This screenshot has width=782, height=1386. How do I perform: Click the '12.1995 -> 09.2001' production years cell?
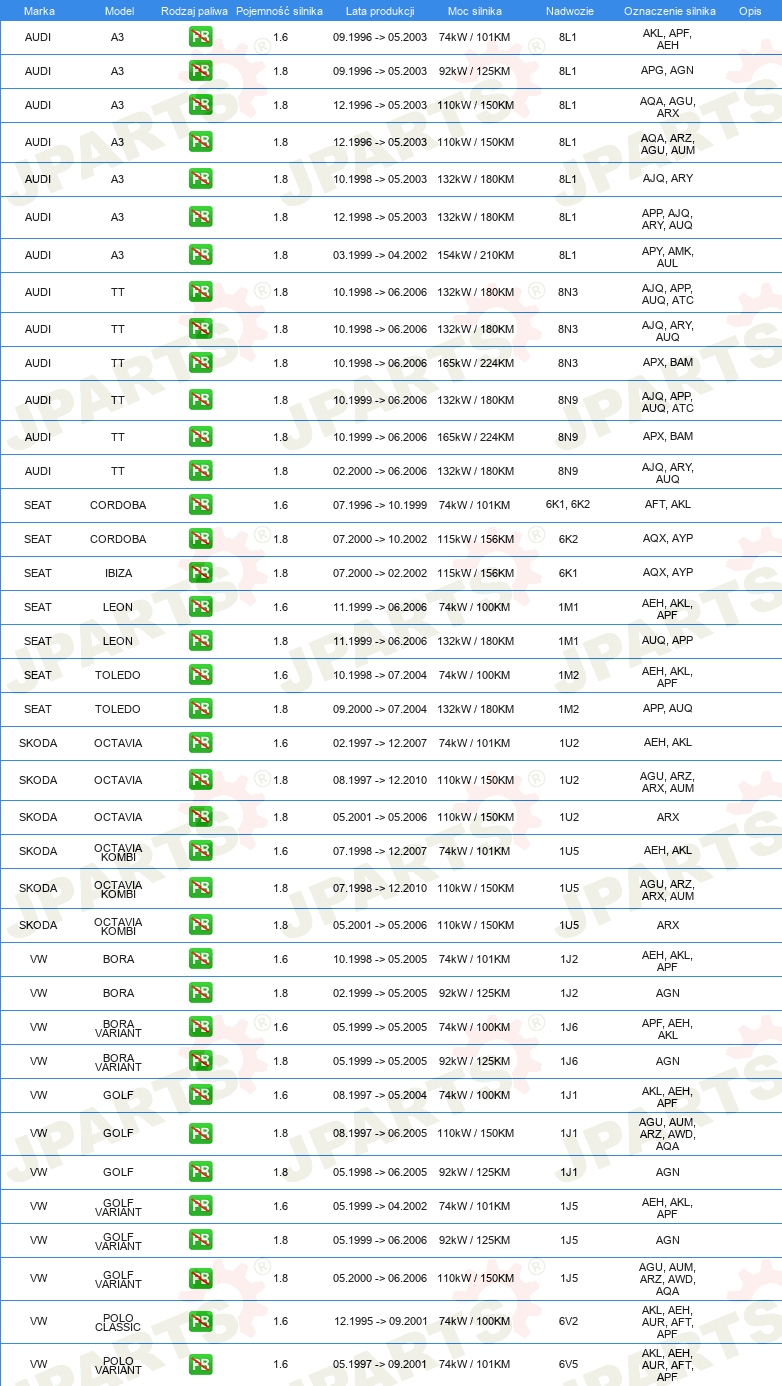click(380, 1321)
